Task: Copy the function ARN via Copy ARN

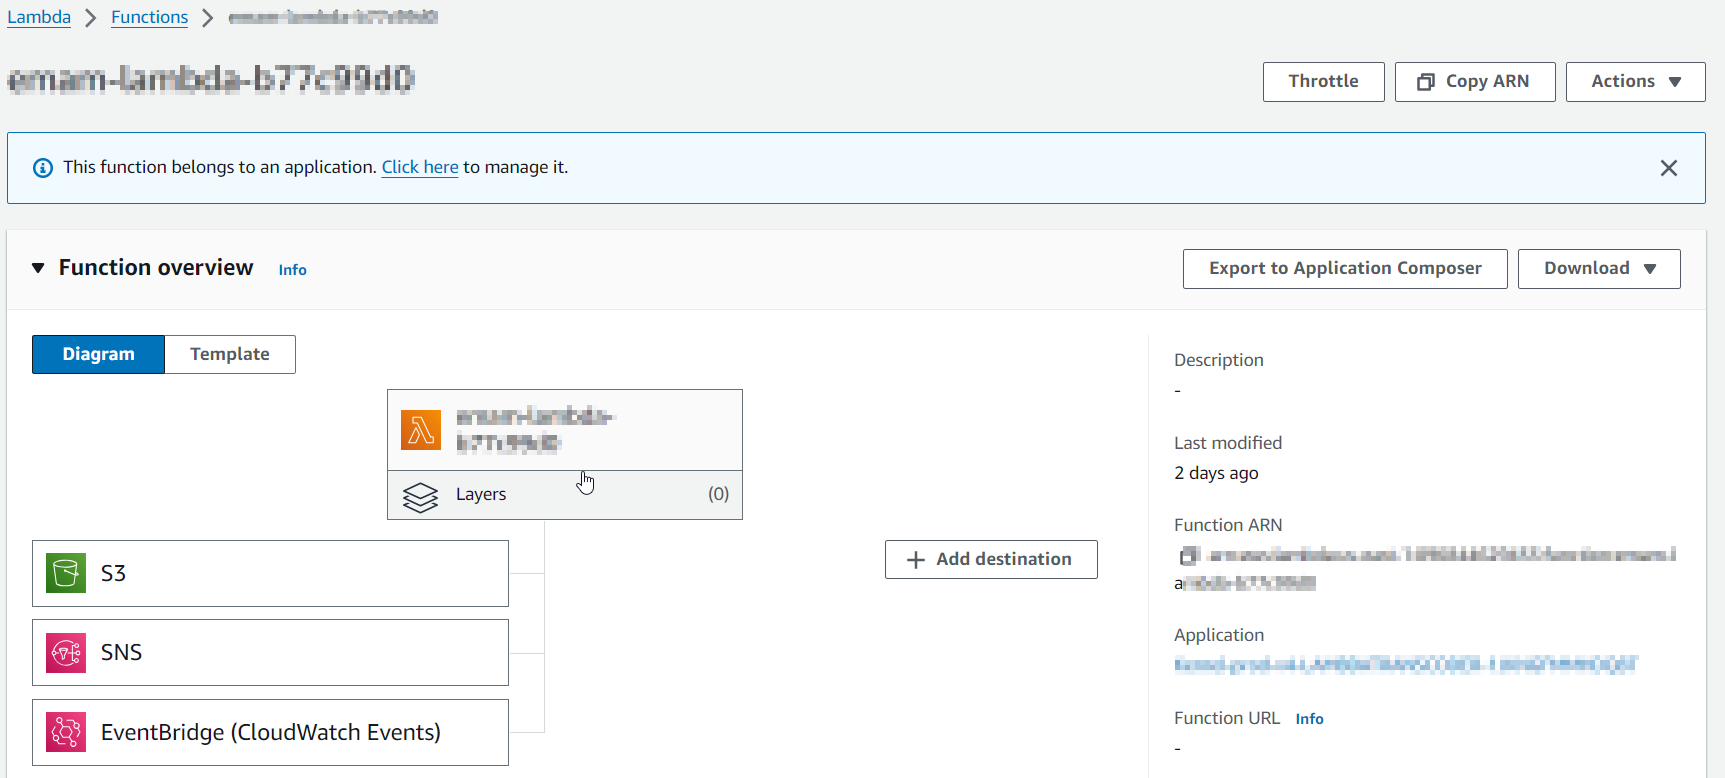Action: 1475,82
